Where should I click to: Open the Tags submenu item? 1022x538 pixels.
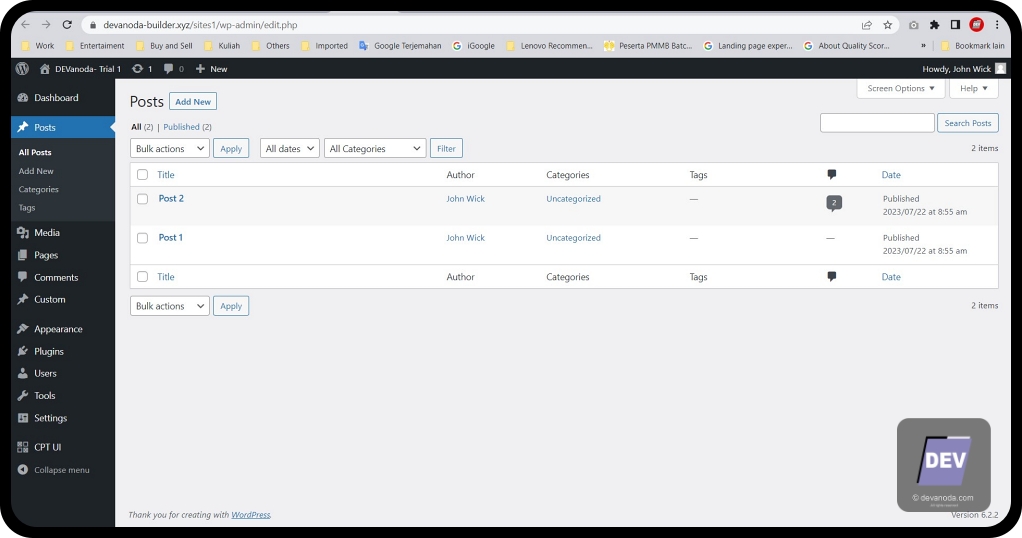coord(27,207)
